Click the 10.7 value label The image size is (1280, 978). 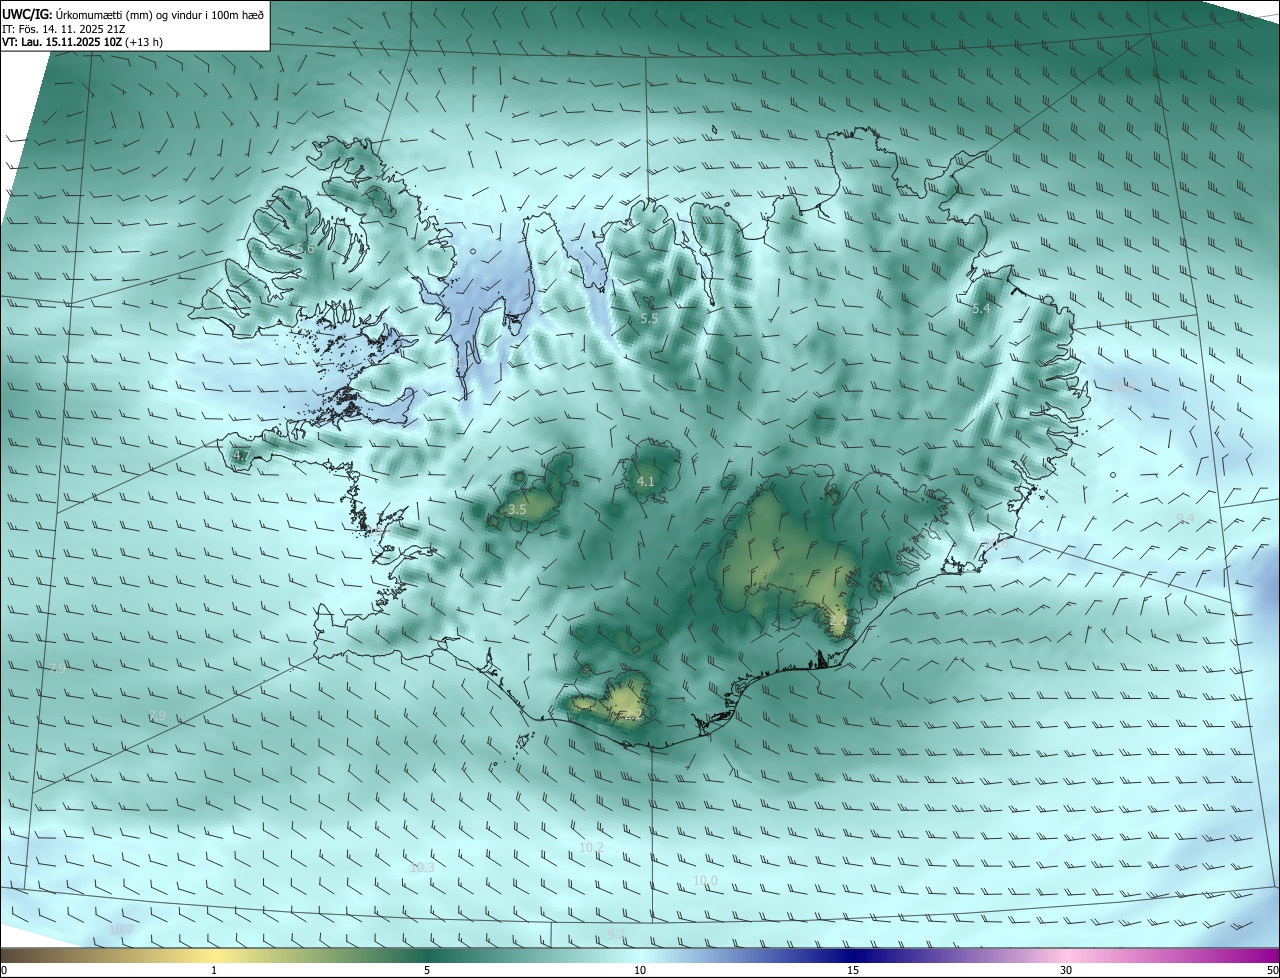tap(121, 929)
